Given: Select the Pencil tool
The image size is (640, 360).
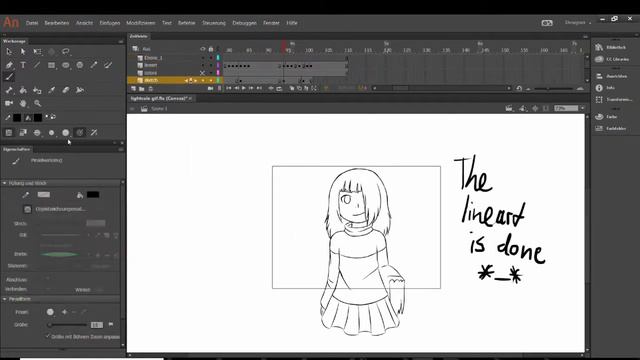Looking at the screenshot, I should point(94,65).
